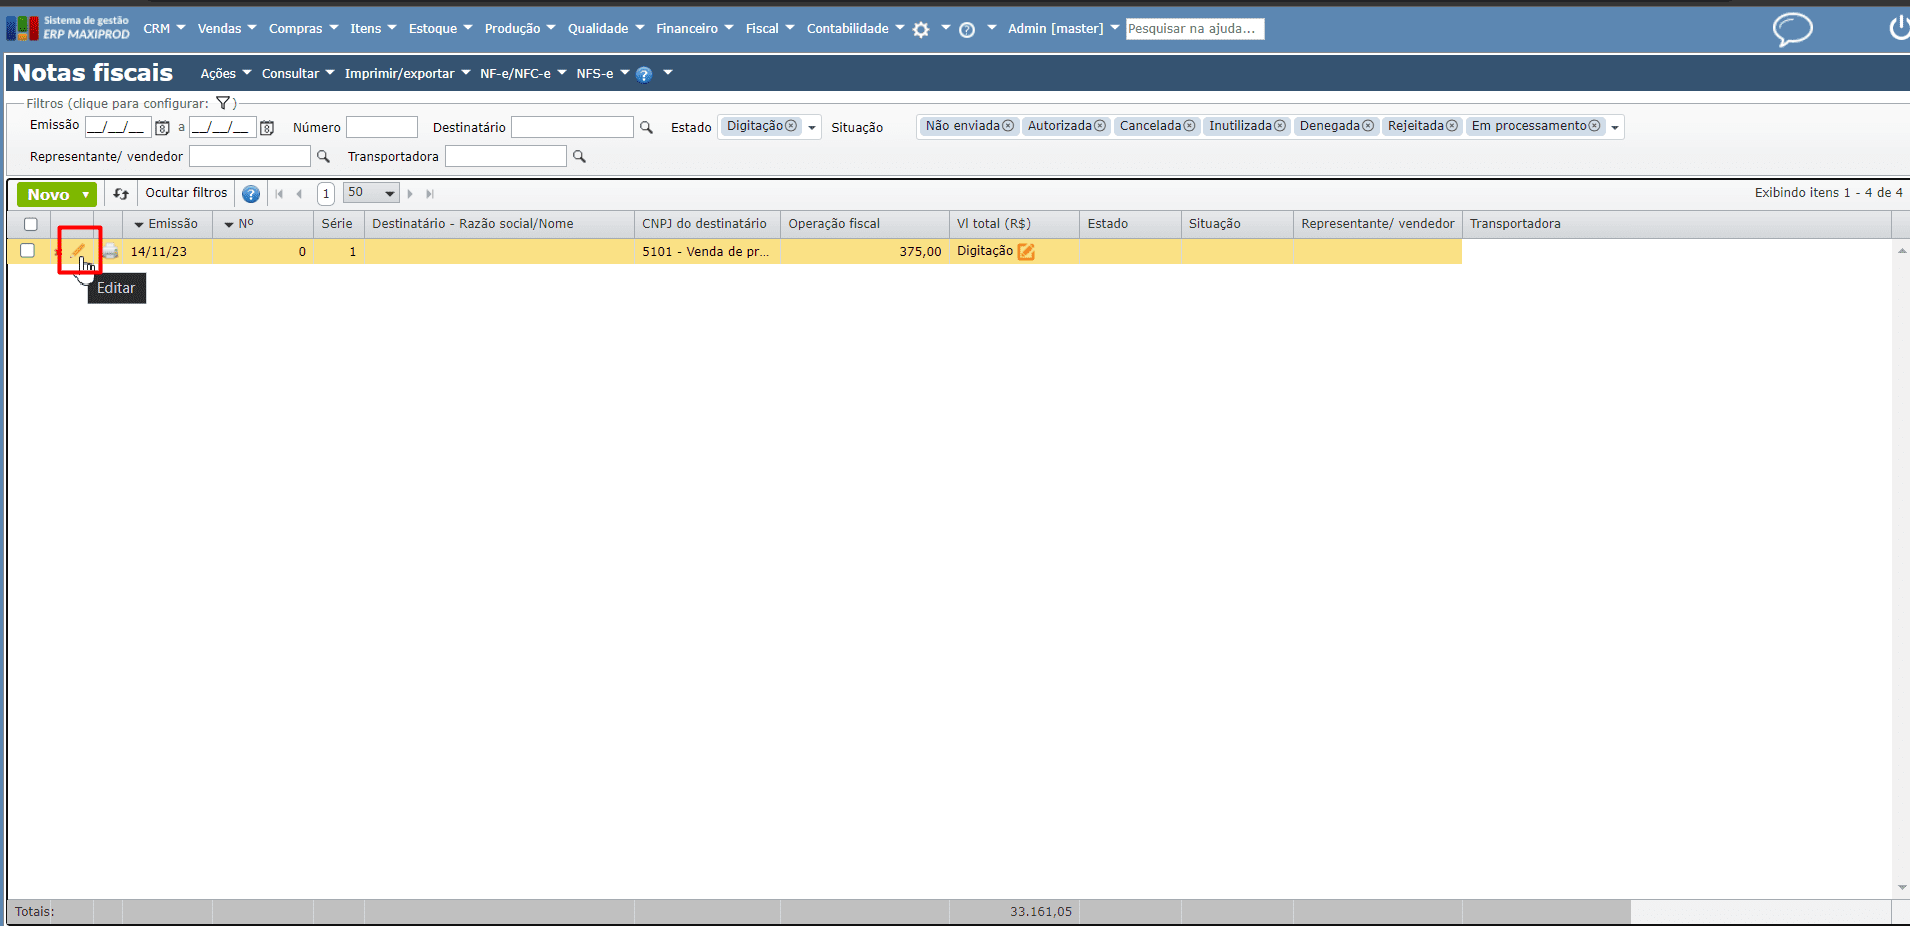Open the Contabilidade menu
This screenshot has width=1910, height=926.
855,29
